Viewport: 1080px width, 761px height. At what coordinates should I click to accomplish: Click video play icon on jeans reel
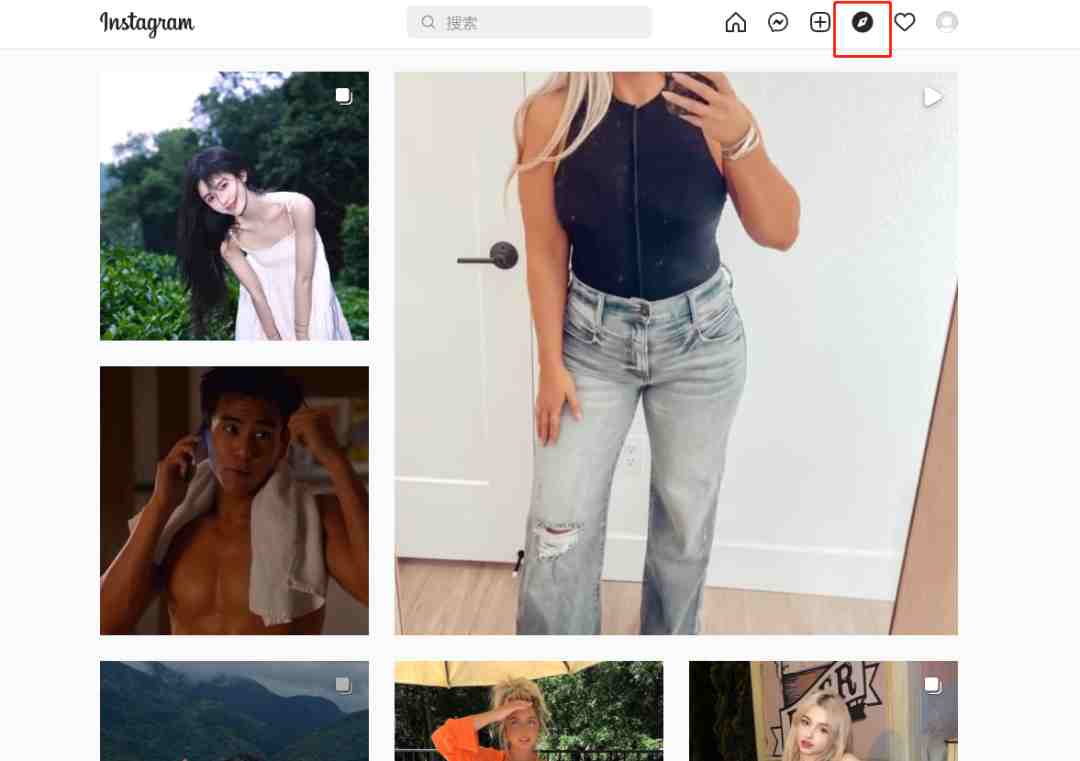pos(932,97)
